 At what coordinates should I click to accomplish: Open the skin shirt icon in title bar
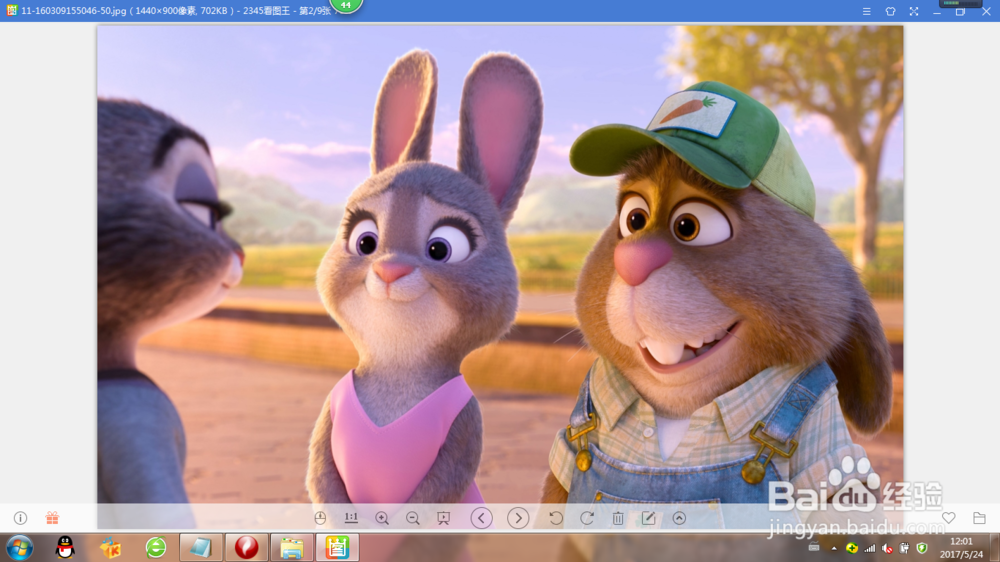click(x=890, y=11)
